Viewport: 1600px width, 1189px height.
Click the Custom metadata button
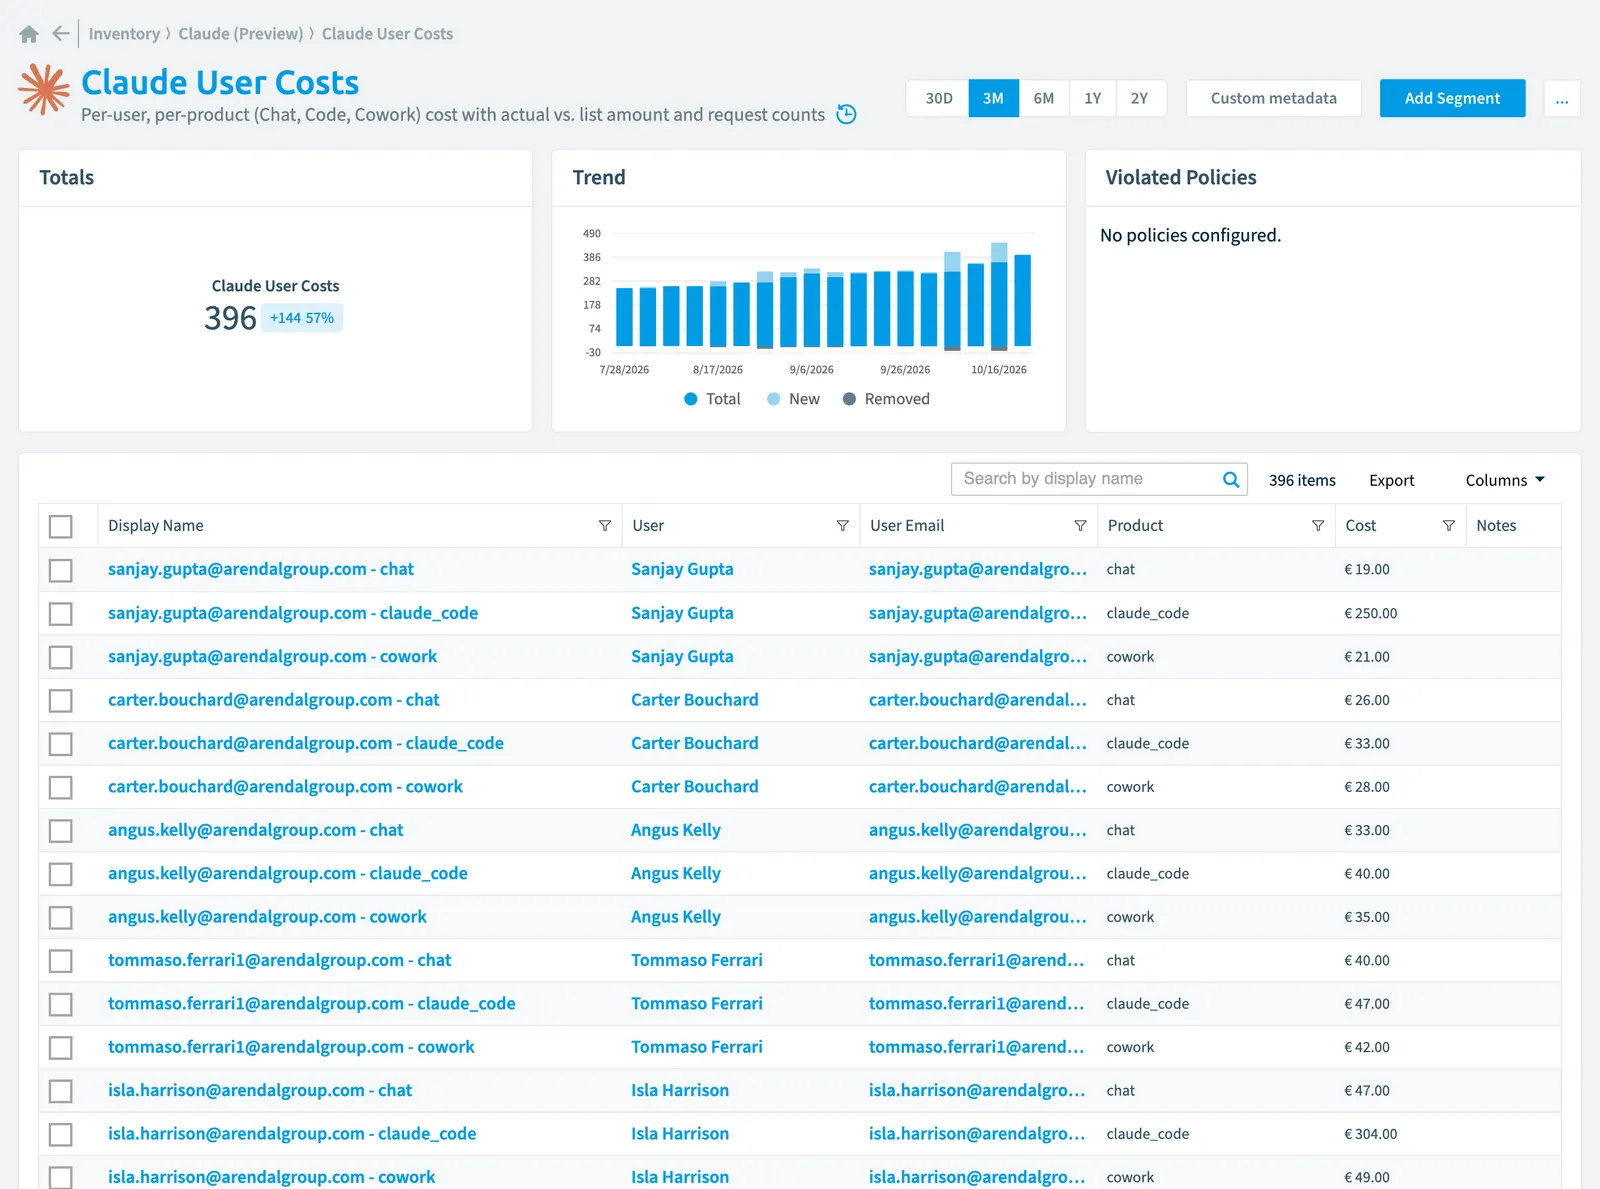pos(1274,99)
